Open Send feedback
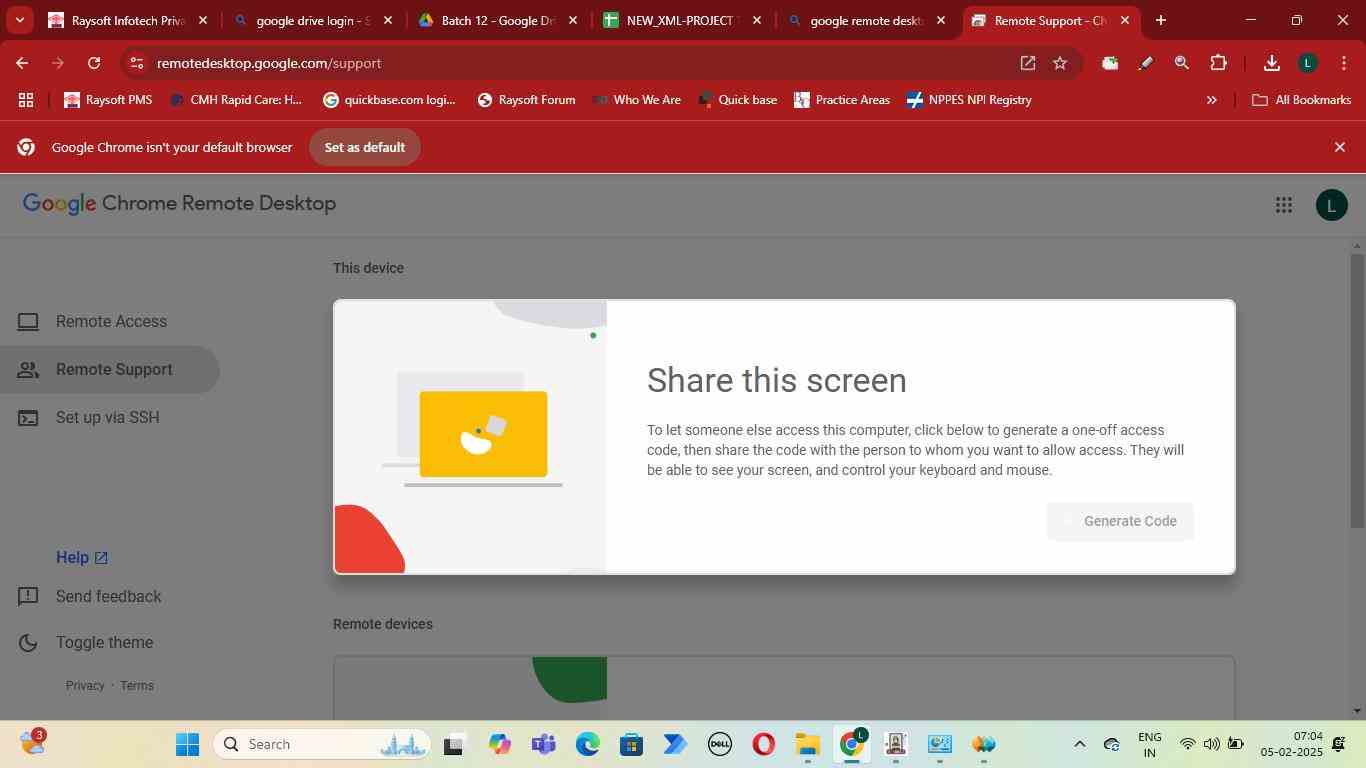 click(90, 596)
